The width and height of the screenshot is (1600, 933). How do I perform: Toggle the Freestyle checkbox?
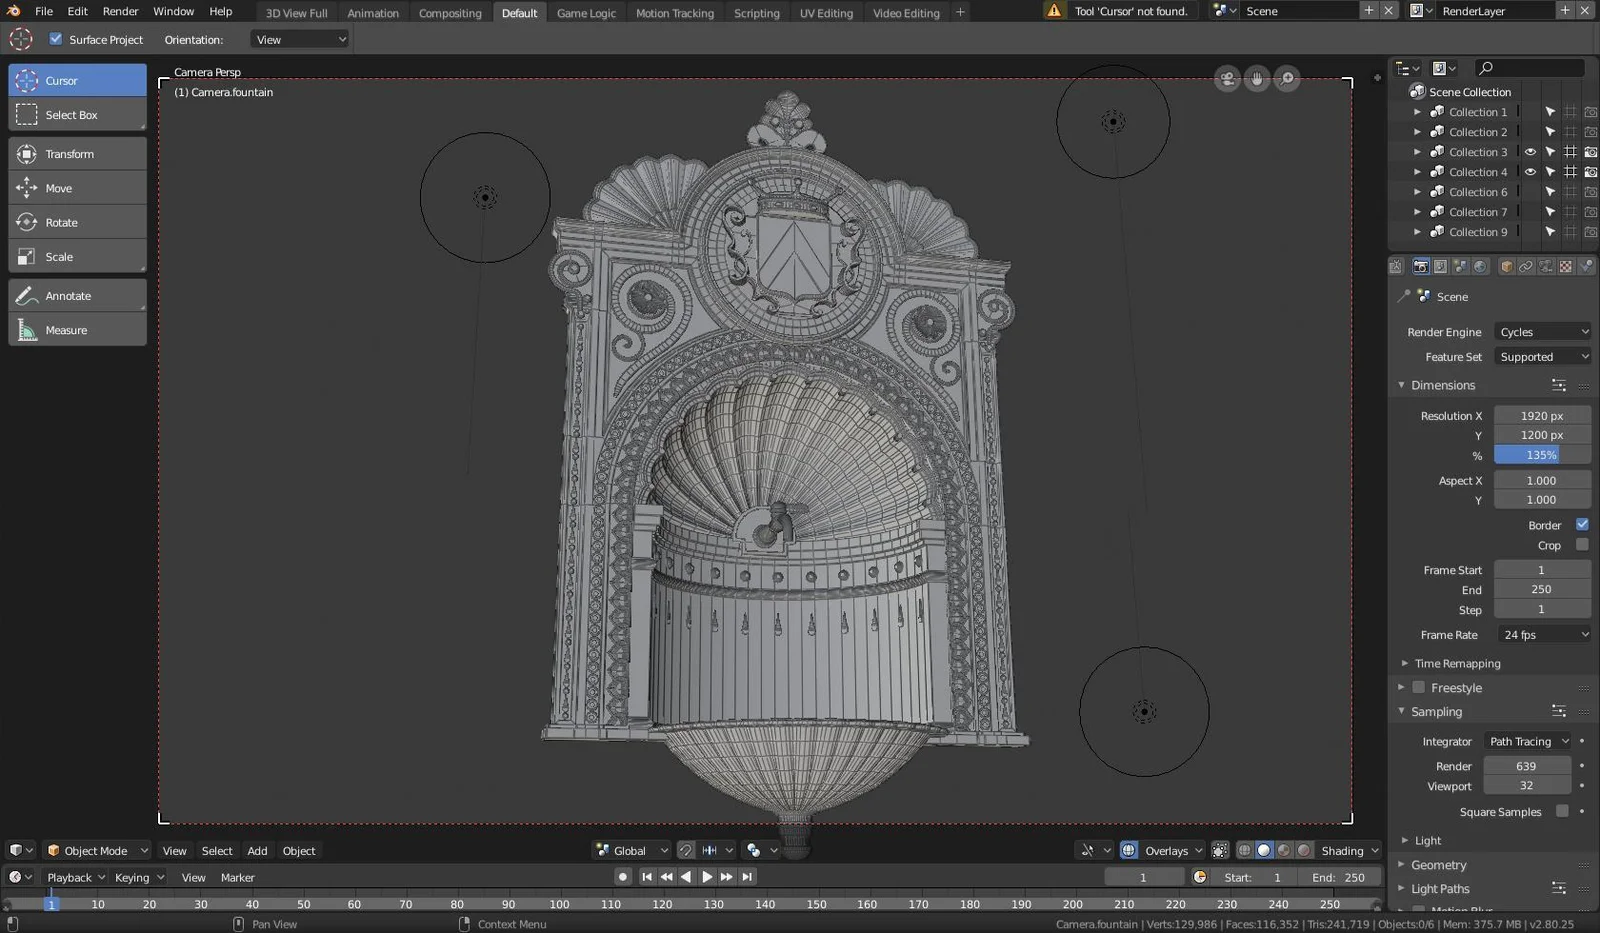[x=1419, y=687]
